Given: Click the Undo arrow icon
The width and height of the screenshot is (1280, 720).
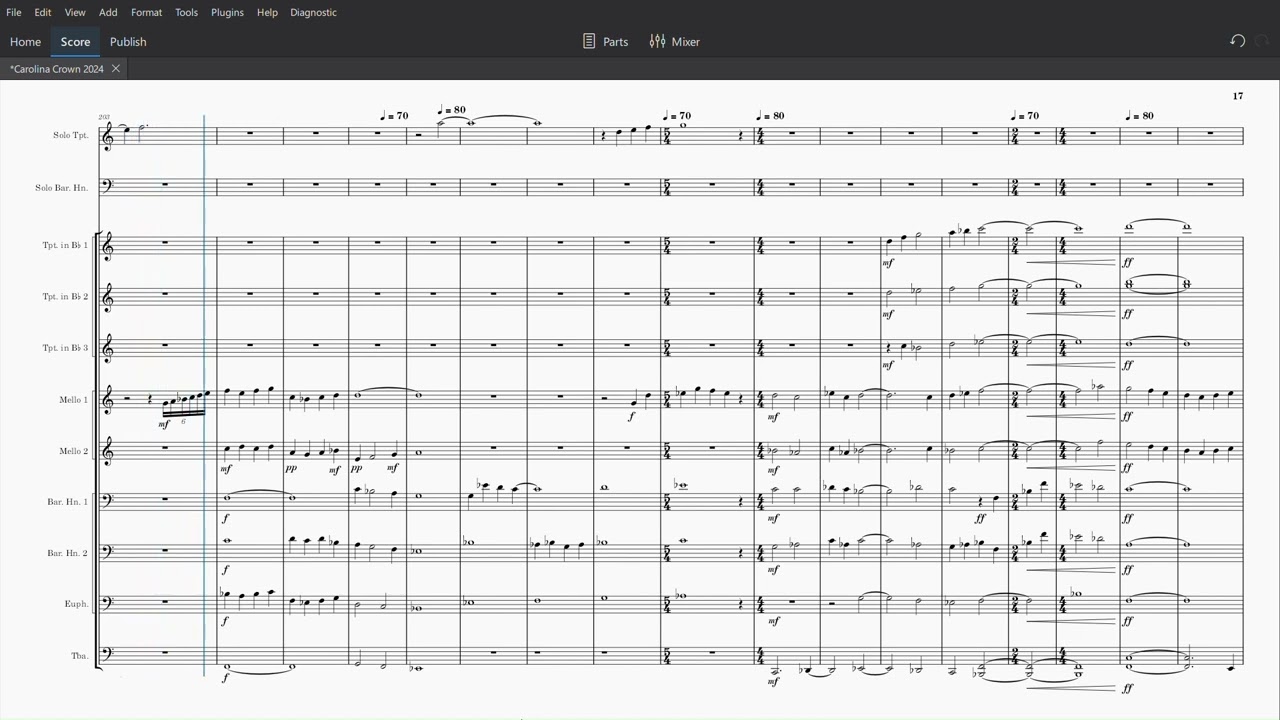Looking at the screenshot, I should click(x=1237, y=41).
